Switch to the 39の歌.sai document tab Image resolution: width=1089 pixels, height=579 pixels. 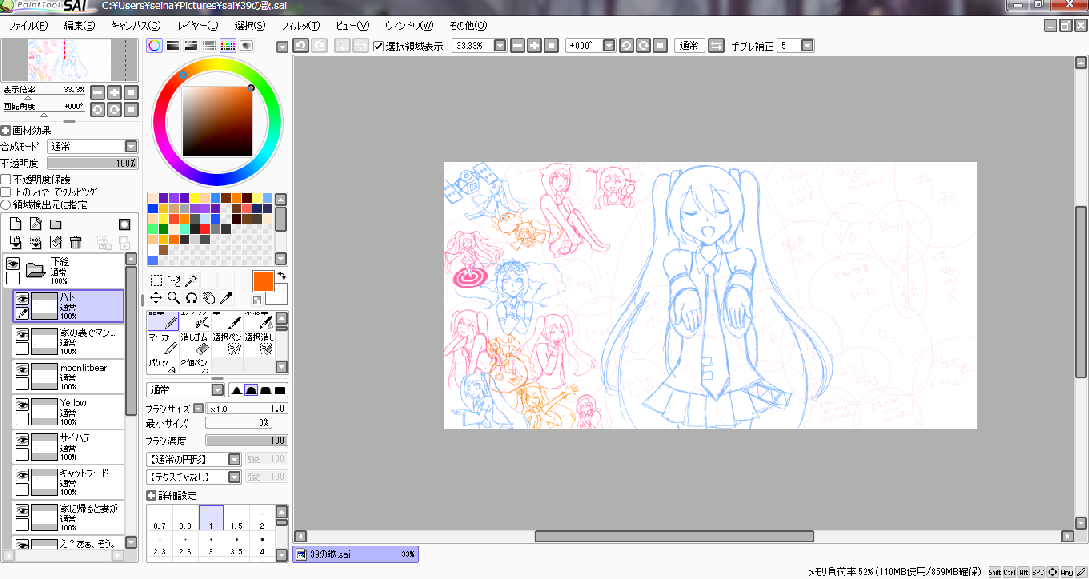tap(356, 554)
